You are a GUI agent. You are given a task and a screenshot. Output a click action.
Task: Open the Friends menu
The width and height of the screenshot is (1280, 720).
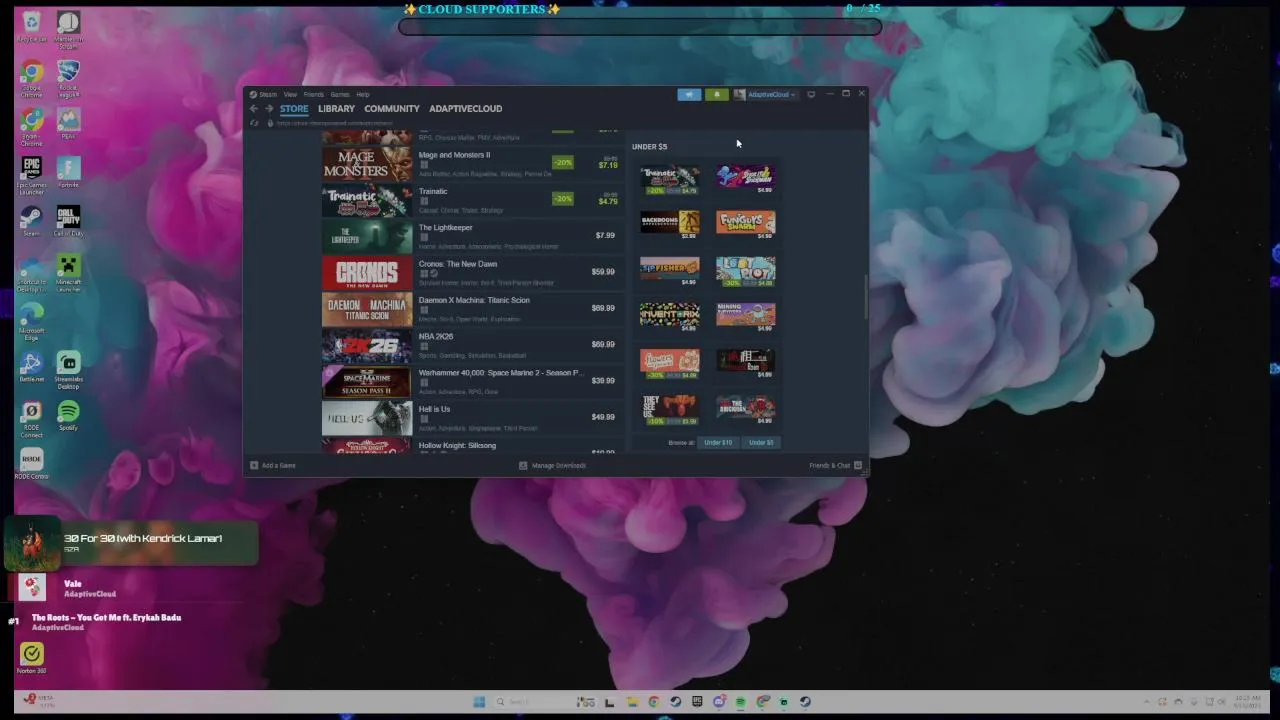(x=314, y=94)
